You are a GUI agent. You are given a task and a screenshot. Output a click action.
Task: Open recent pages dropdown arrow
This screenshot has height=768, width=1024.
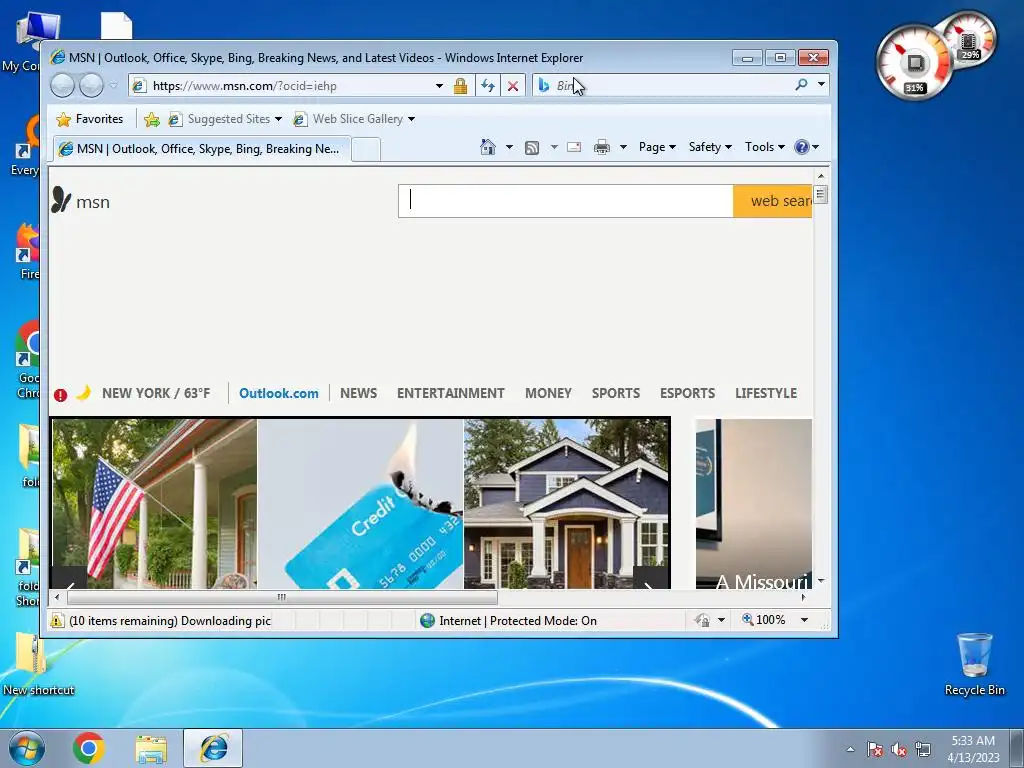point(114,86)
